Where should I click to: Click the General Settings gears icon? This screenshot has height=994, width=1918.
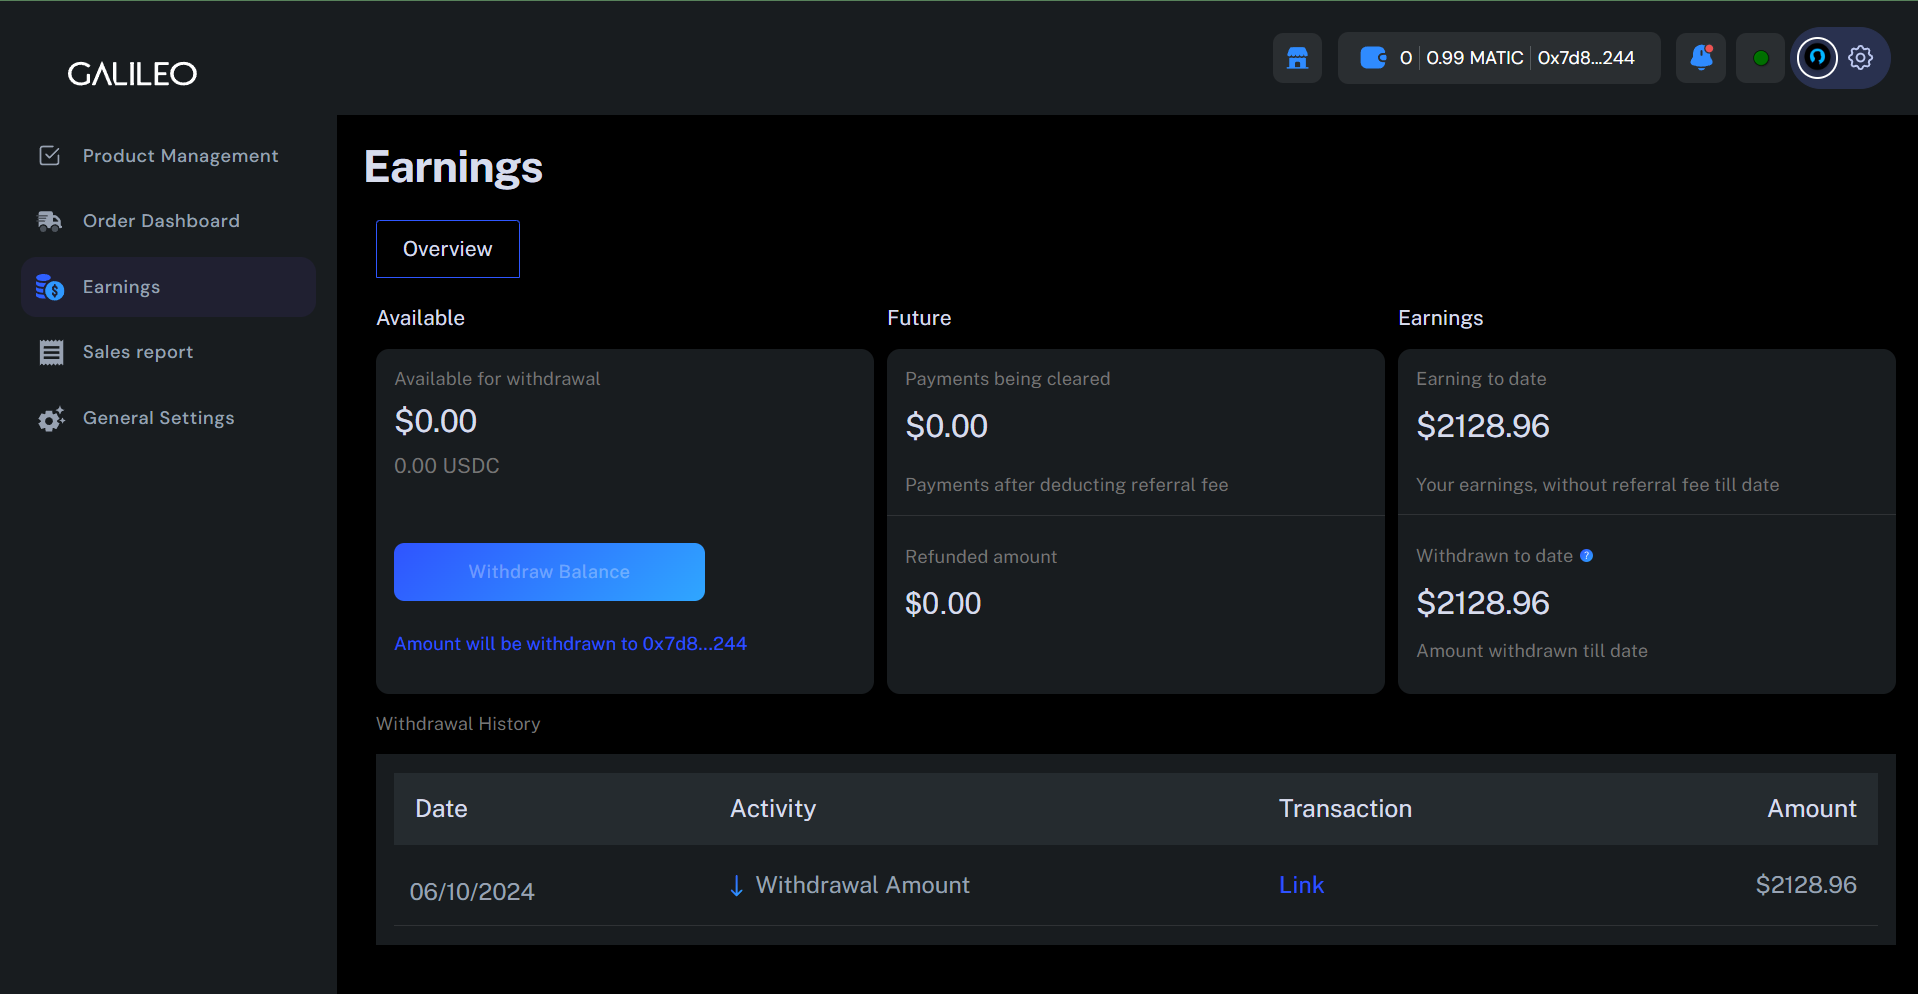coord(51,419)
